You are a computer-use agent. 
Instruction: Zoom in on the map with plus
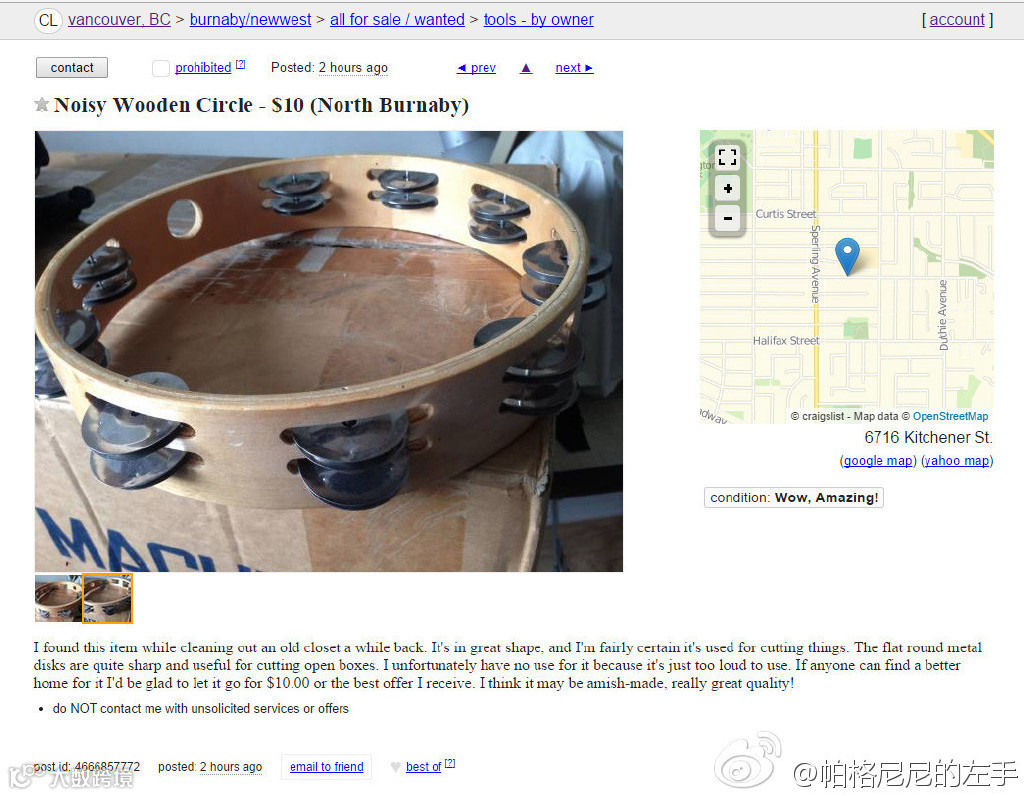point(728,189)
